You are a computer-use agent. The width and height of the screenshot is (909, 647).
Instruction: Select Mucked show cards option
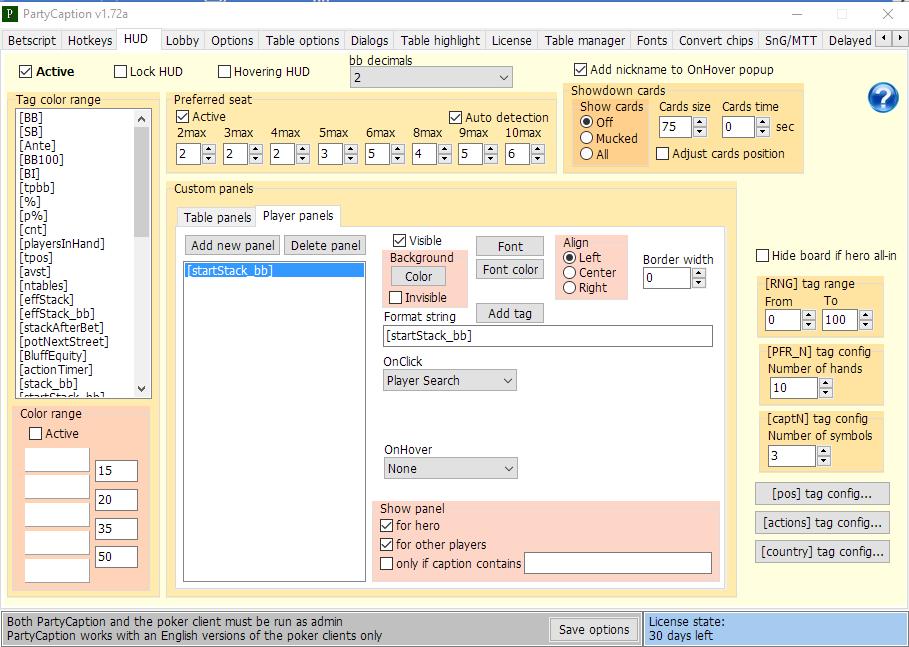click(587, 138)
